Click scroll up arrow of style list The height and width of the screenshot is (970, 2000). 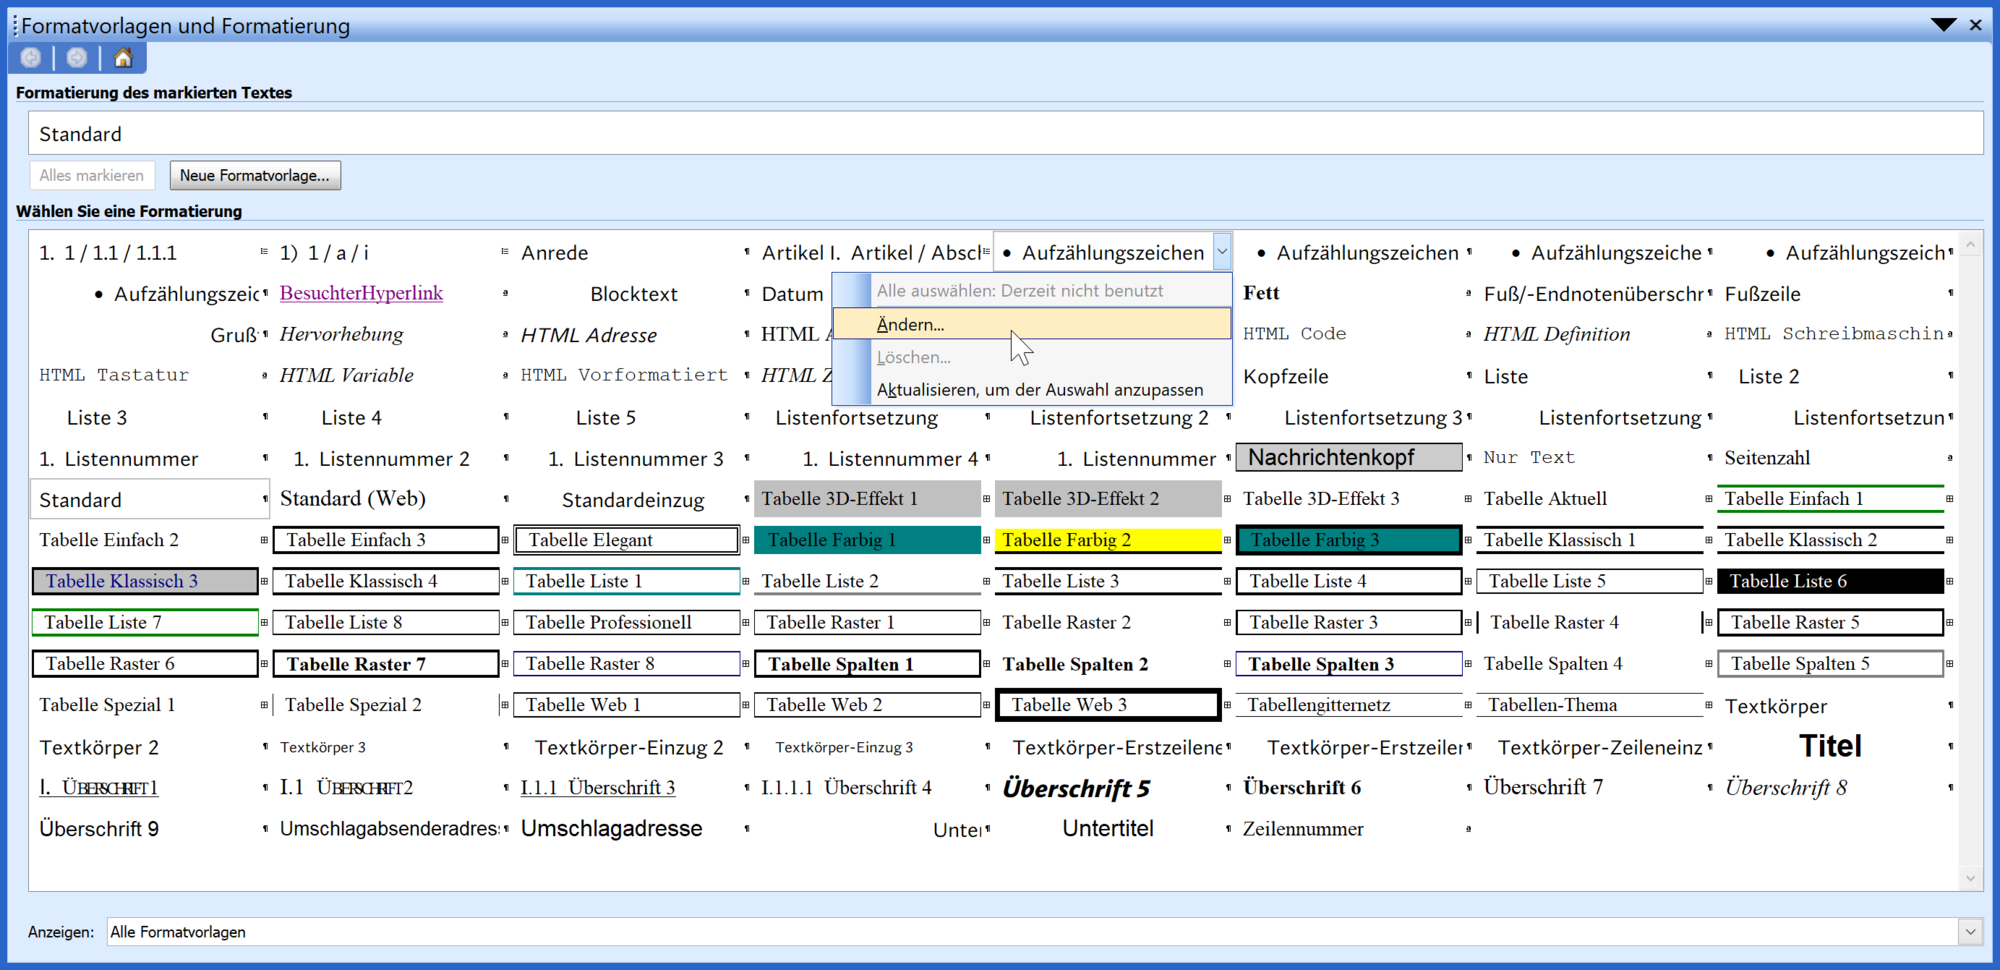pos(1970,244)
